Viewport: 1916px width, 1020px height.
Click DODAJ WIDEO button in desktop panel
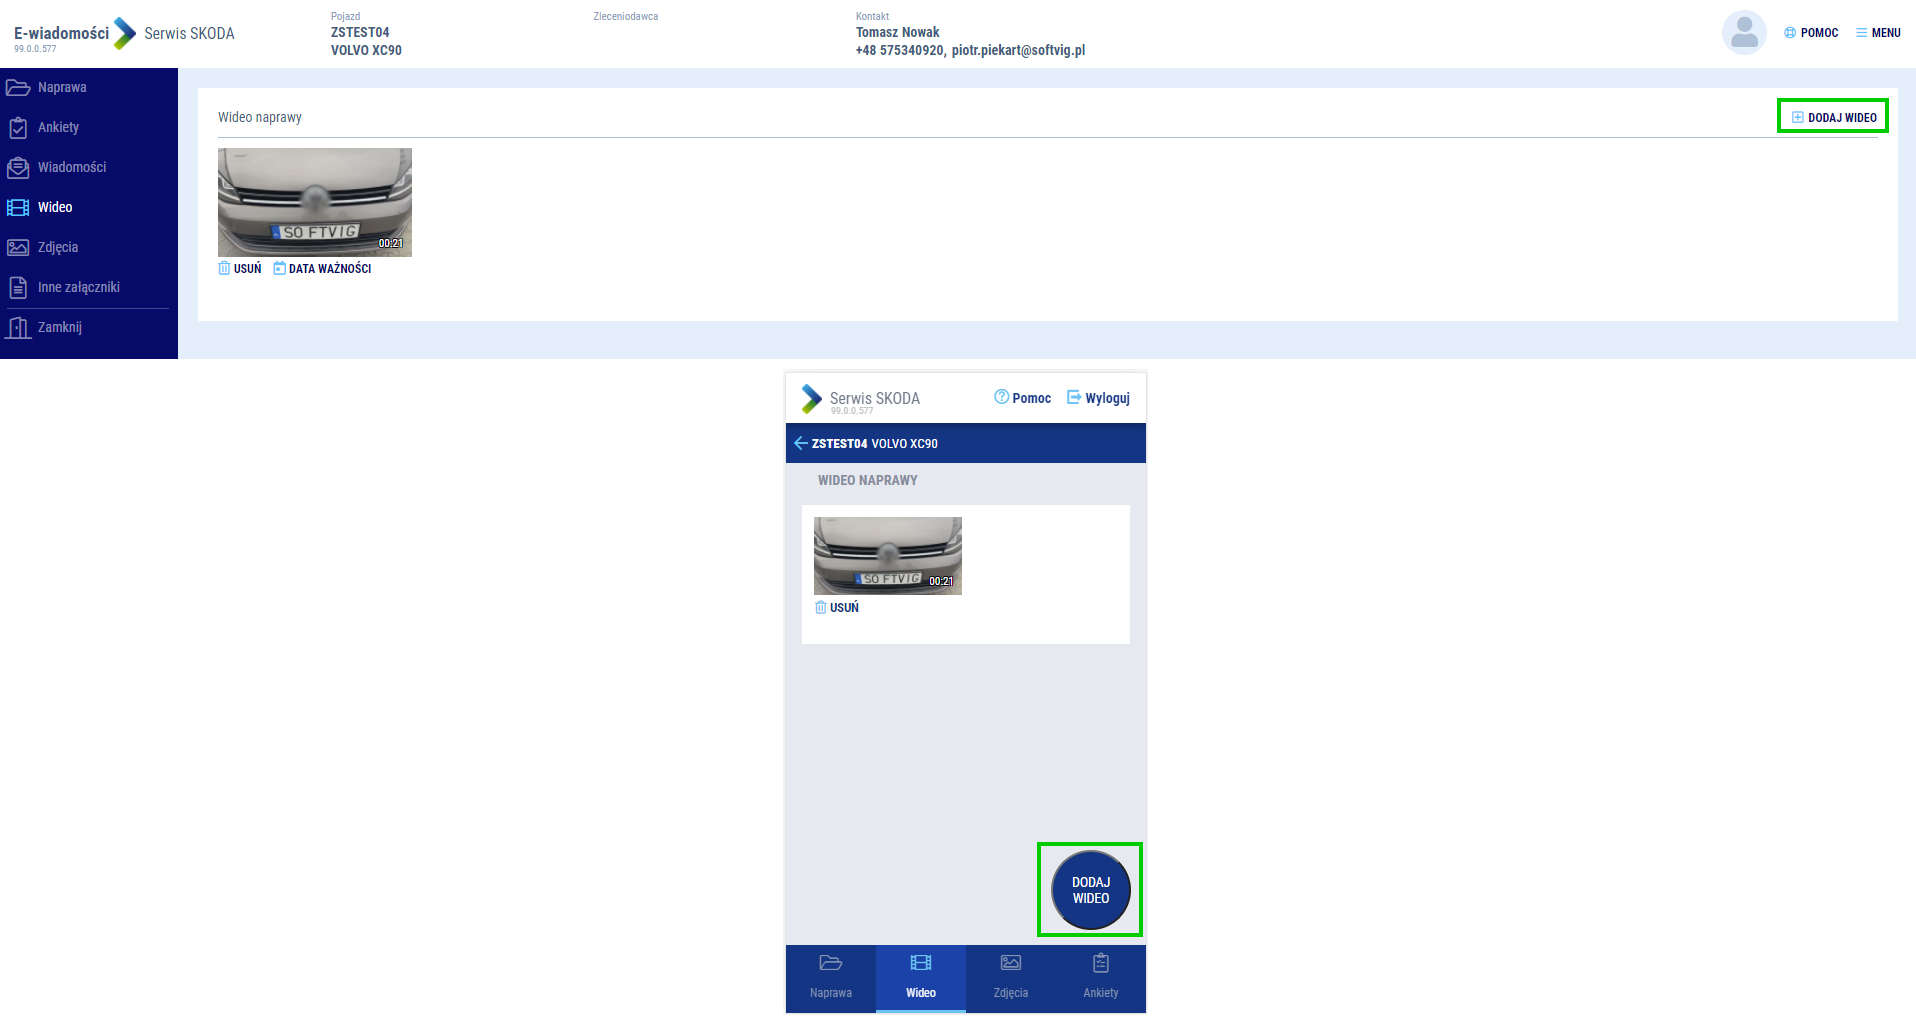click(1833, 117)
